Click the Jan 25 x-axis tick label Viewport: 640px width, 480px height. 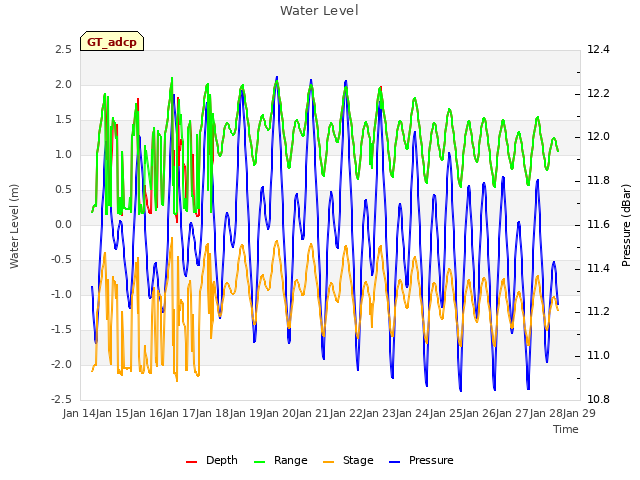tap(446, 413)
